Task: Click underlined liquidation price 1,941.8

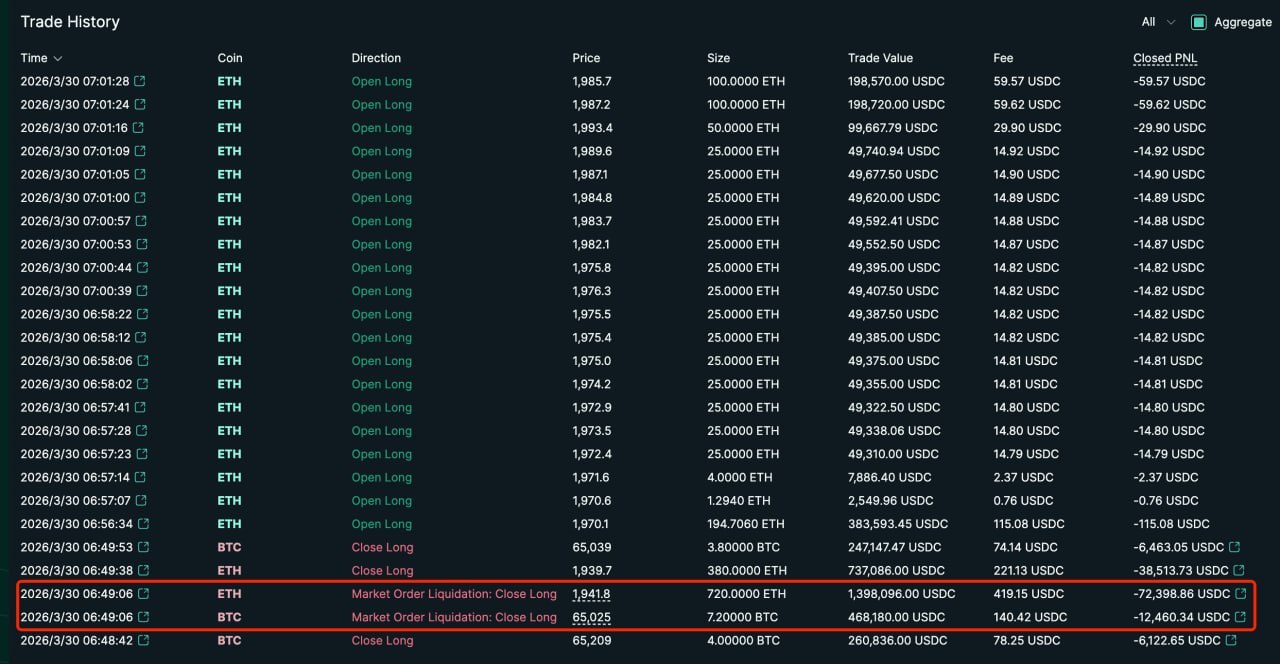Action: [591, 594]
